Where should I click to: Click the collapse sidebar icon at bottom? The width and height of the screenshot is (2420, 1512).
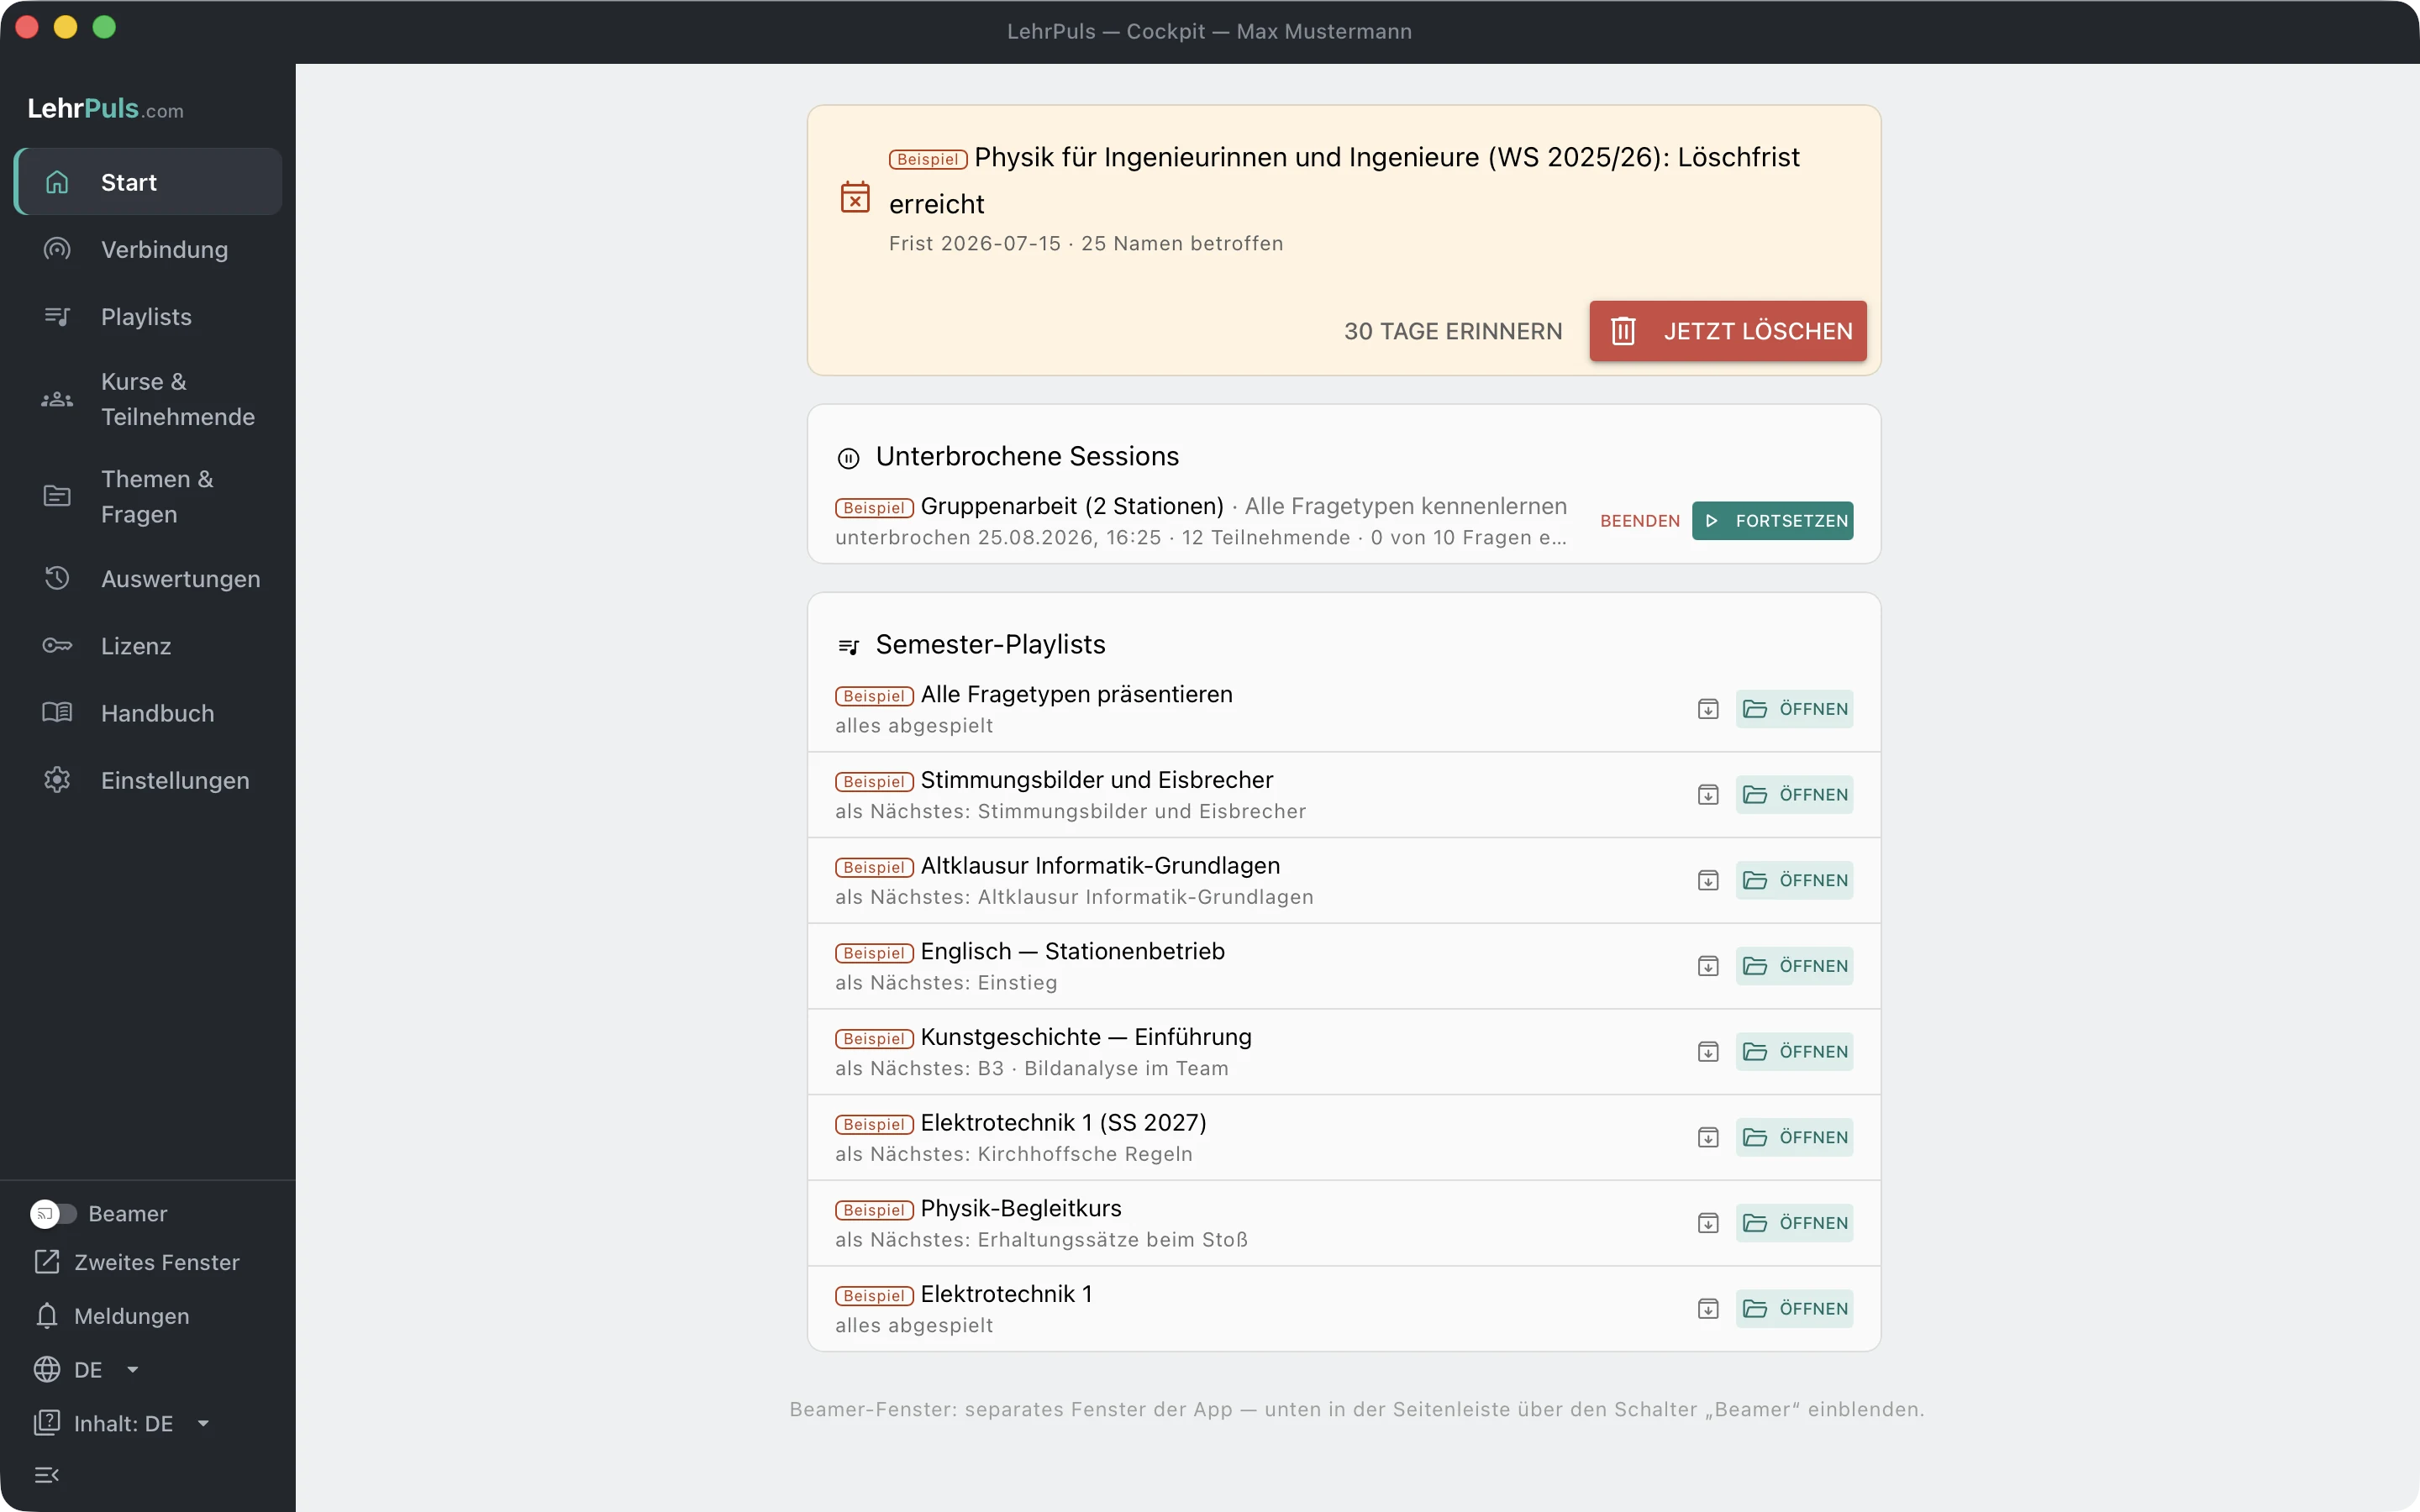[47, 1475]
